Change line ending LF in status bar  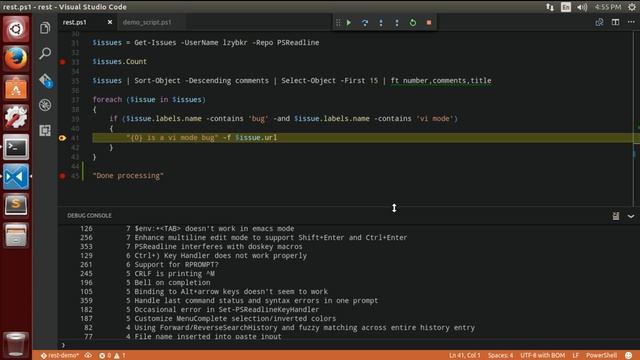point(576,356)
